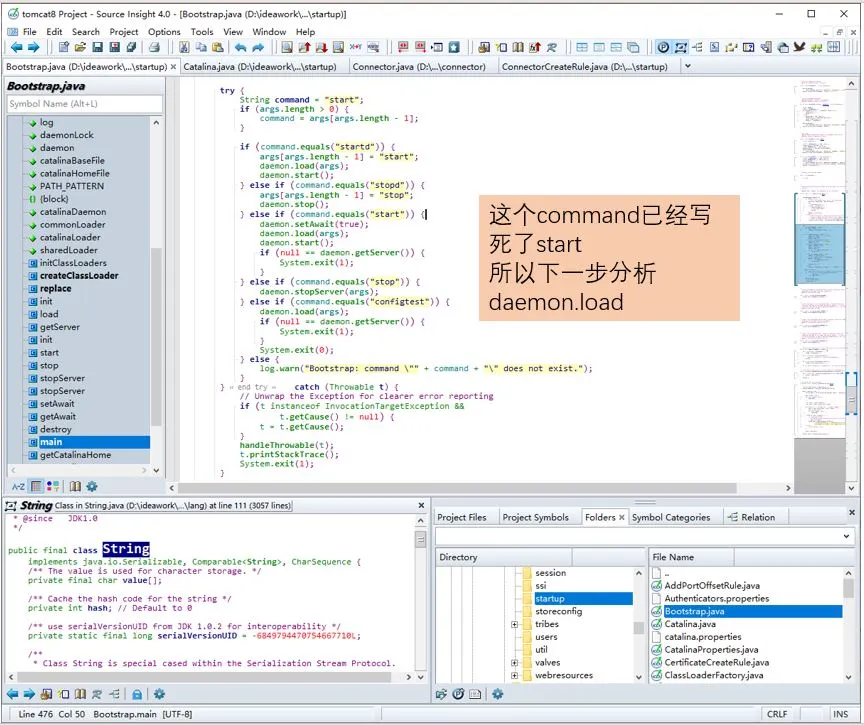This screenshot has height=725, width=864.
Task: Select Catalina.java in the File Name list
Action: pyautogui.click(x=690, y=624)
